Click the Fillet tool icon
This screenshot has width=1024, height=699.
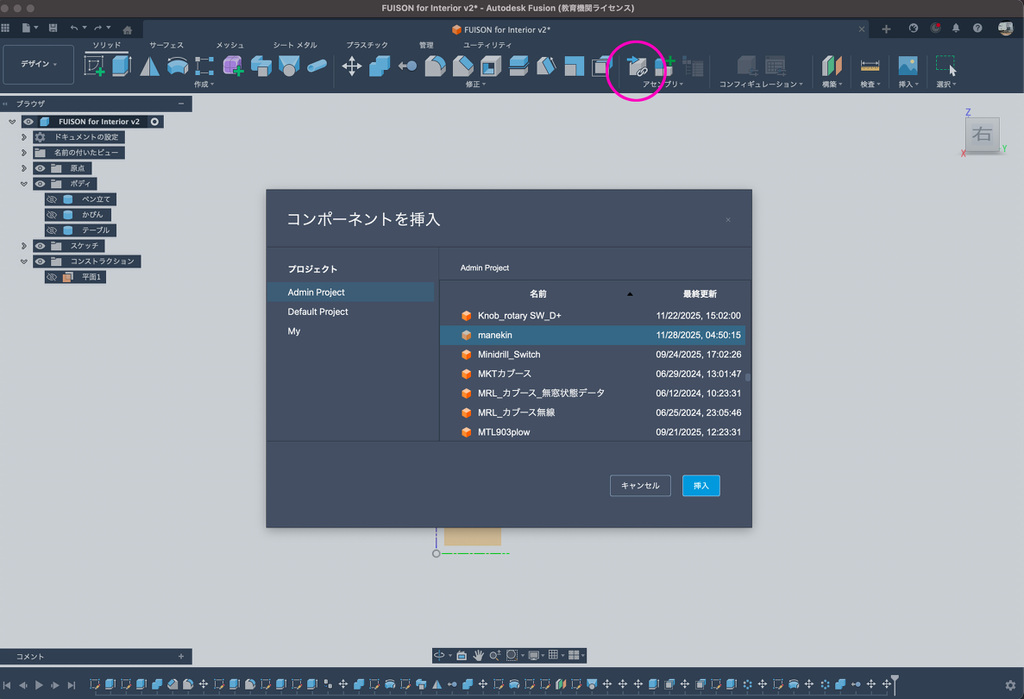(x=435, y=66)
